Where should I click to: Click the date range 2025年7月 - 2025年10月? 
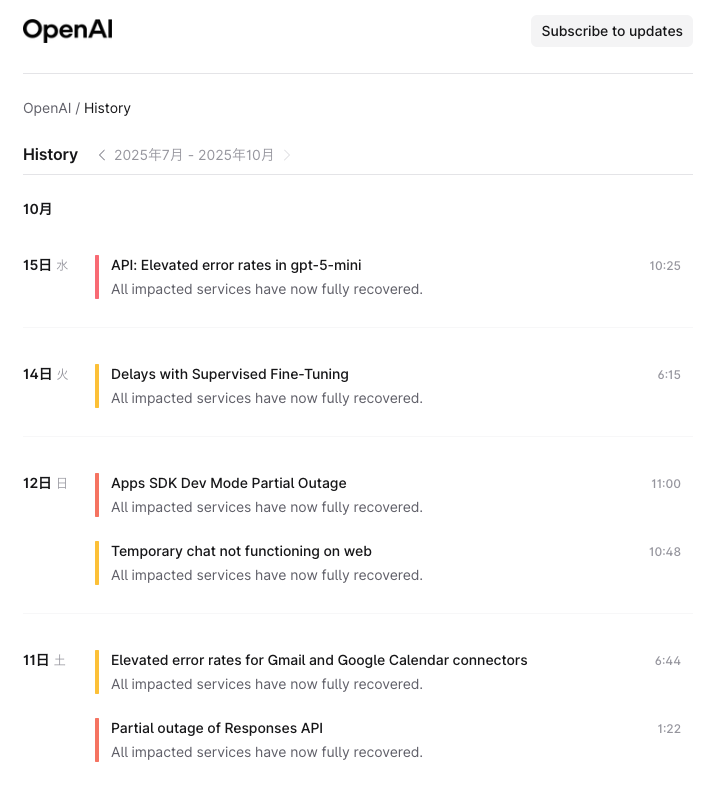pos(194,155)
